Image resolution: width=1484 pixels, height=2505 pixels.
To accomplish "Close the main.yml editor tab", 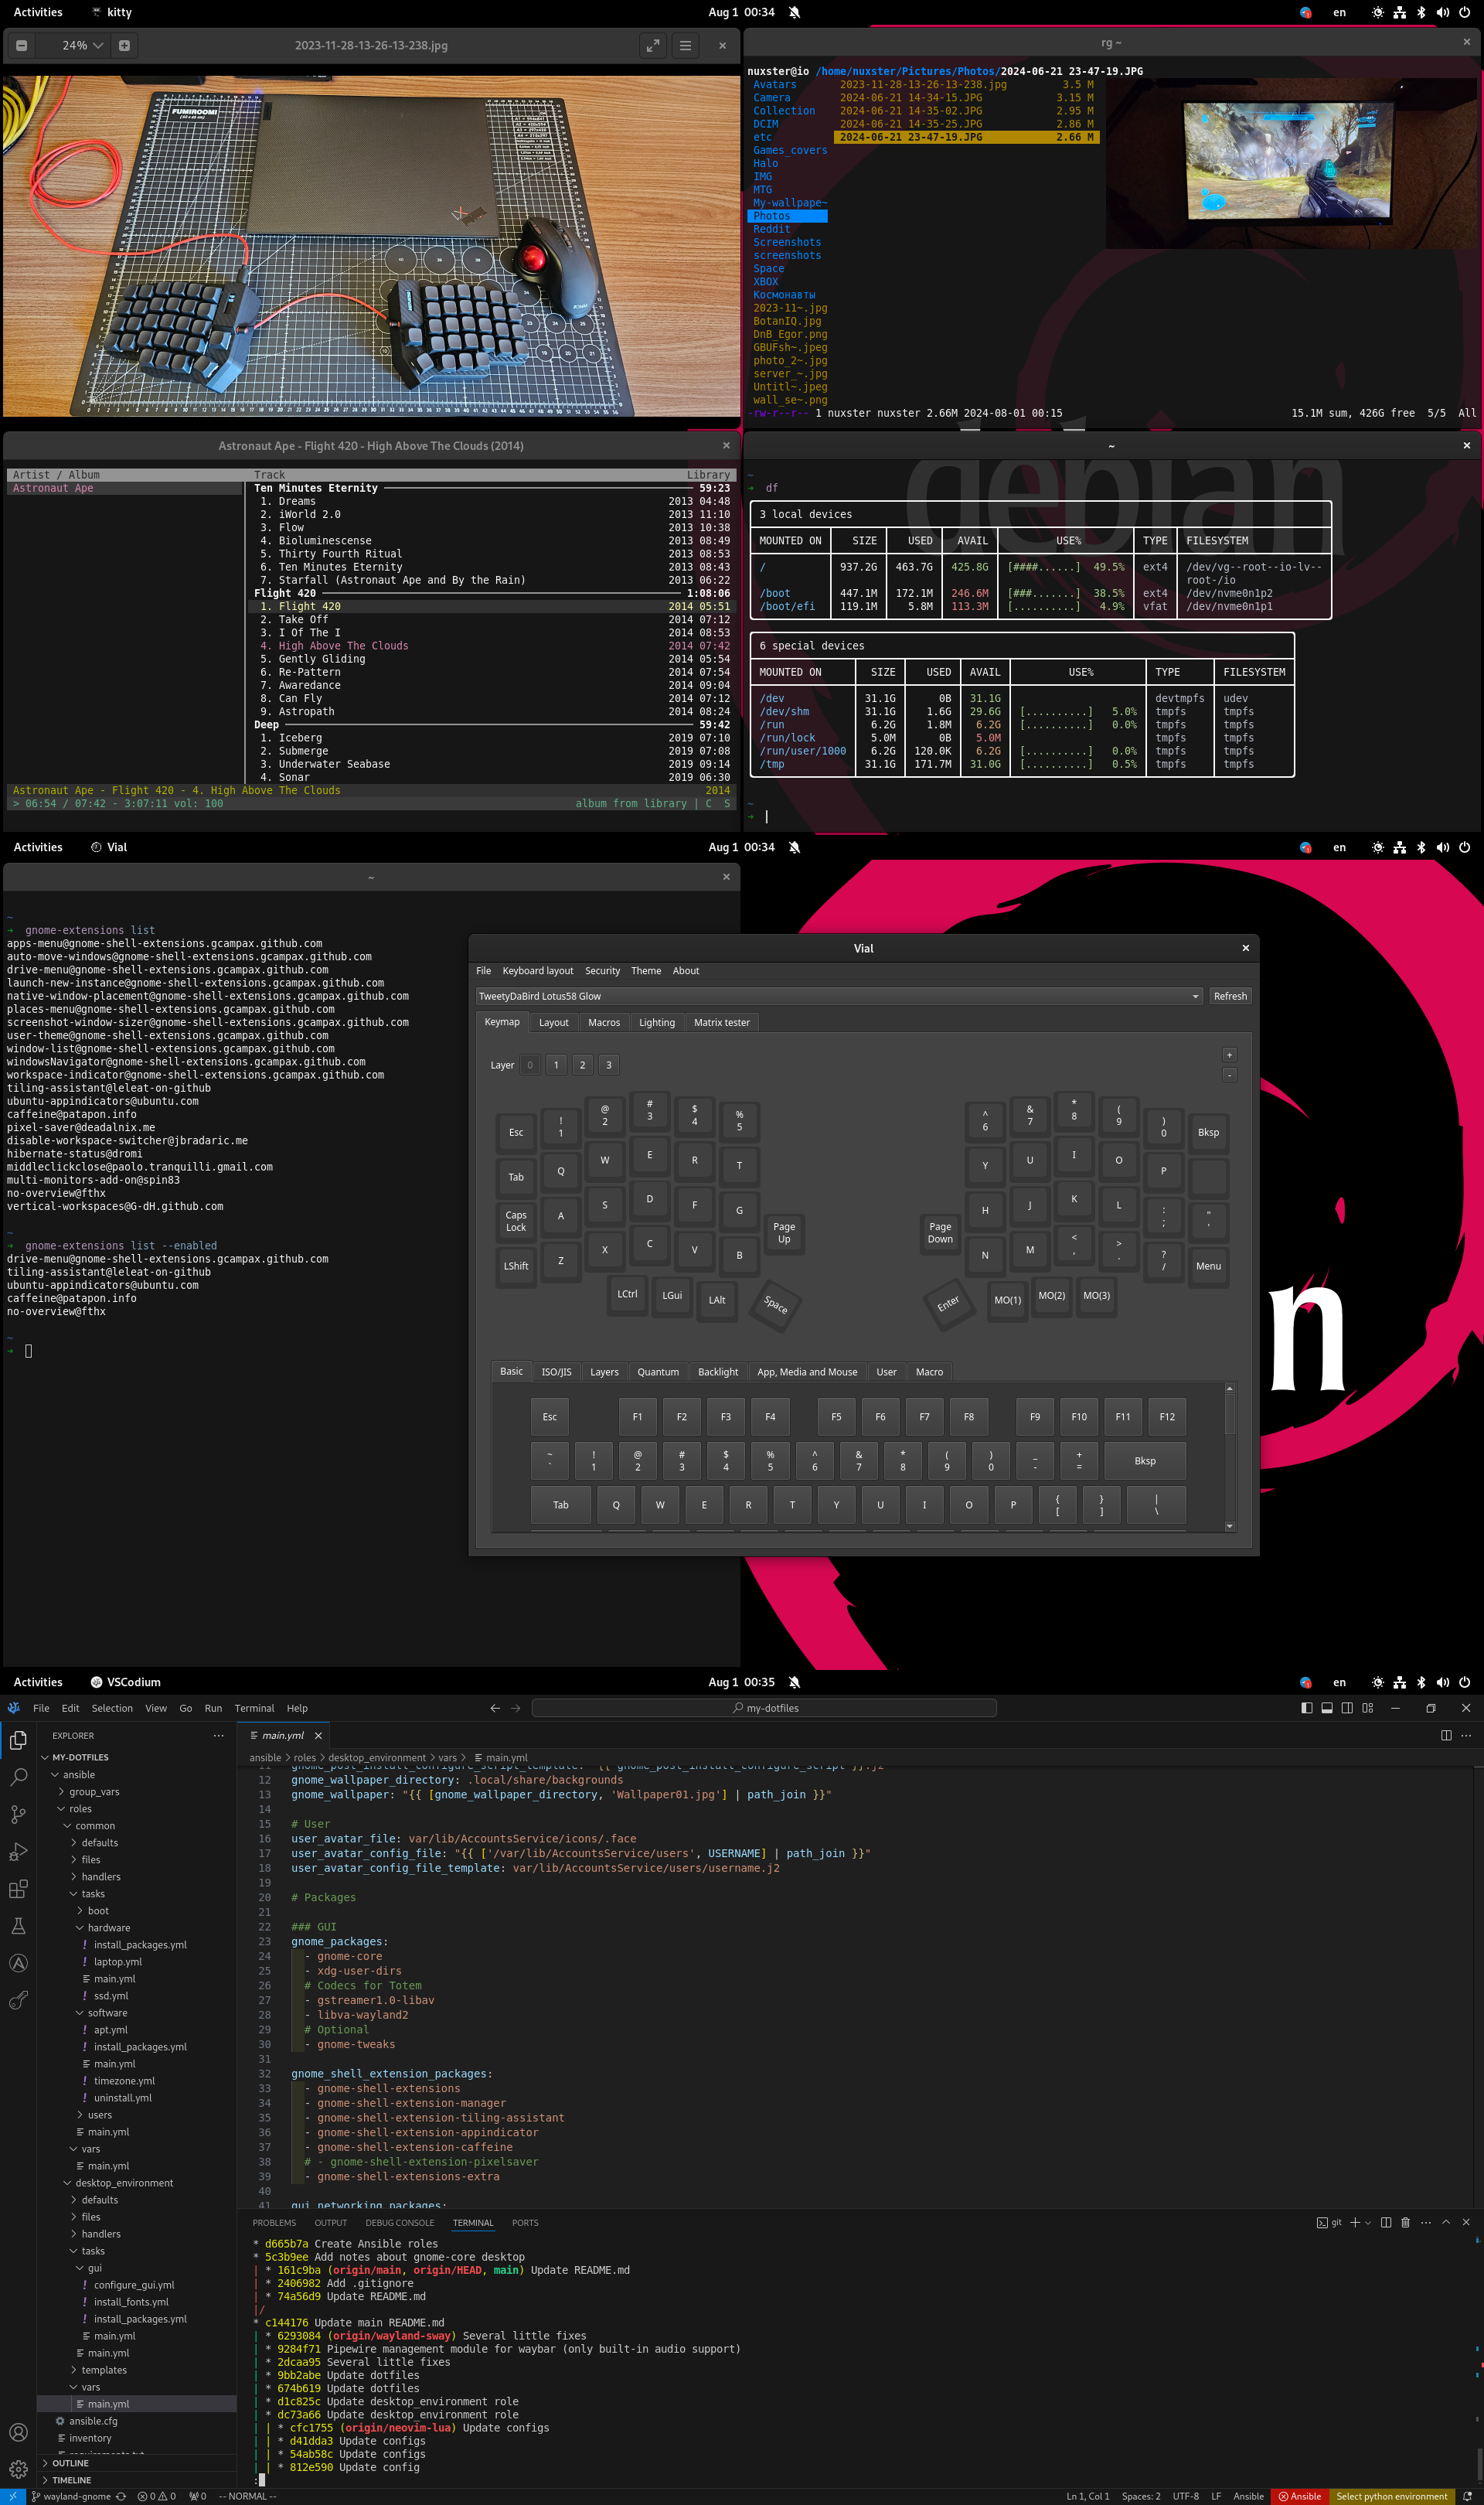I will pyautogui.click(x=318, y=1735).
